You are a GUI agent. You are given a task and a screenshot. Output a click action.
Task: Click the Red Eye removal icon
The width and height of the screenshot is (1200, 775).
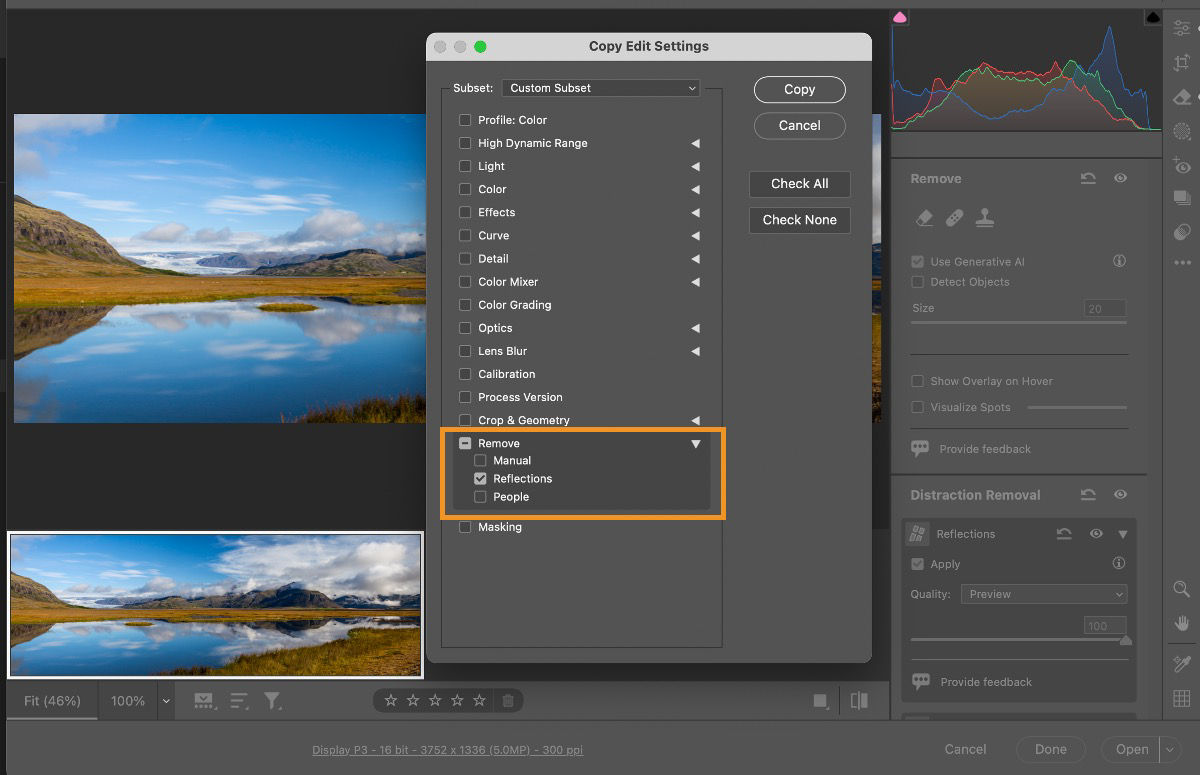coord(1181,164)
